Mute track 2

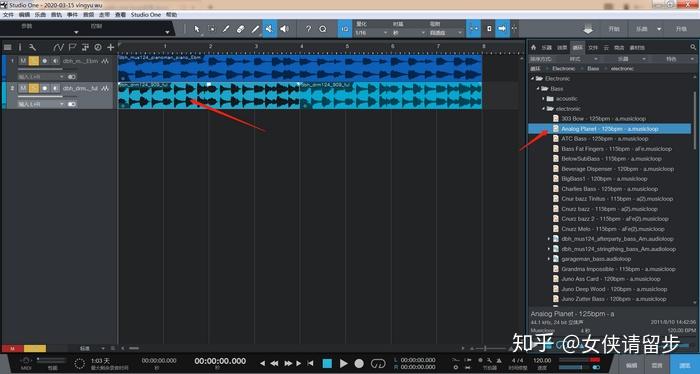[x=23, y=88]
